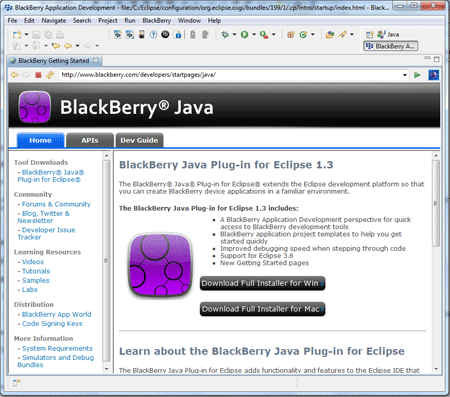Open the BlackBerry App World link

click(x=57, y=314)
